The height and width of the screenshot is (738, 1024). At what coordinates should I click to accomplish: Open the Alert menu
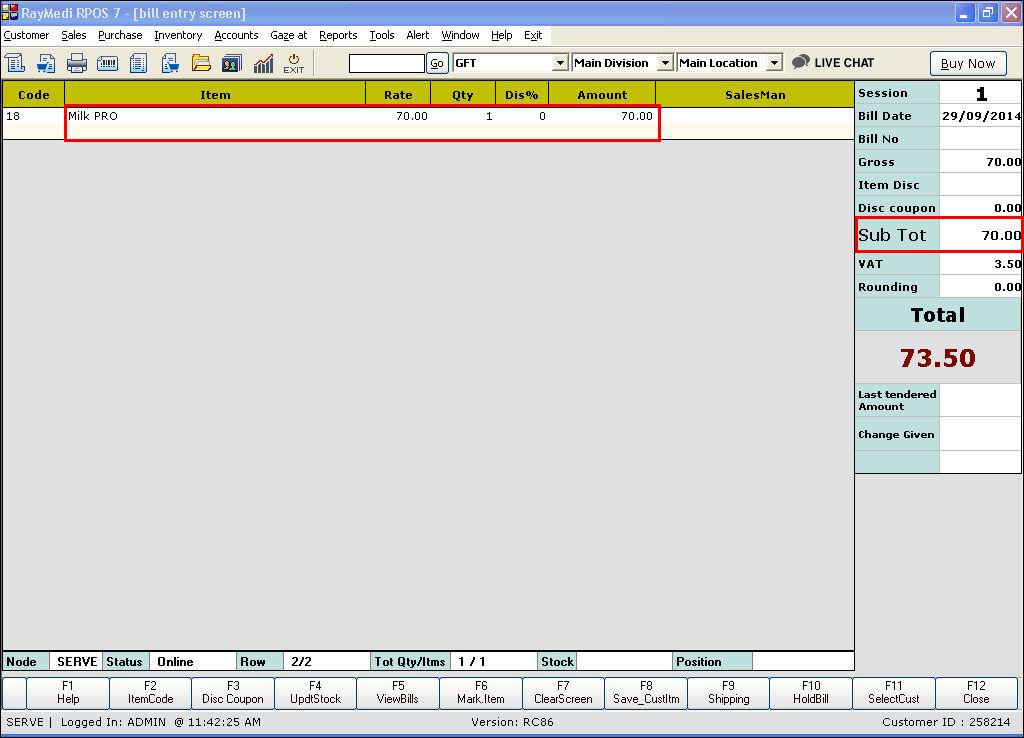point(418,35)
